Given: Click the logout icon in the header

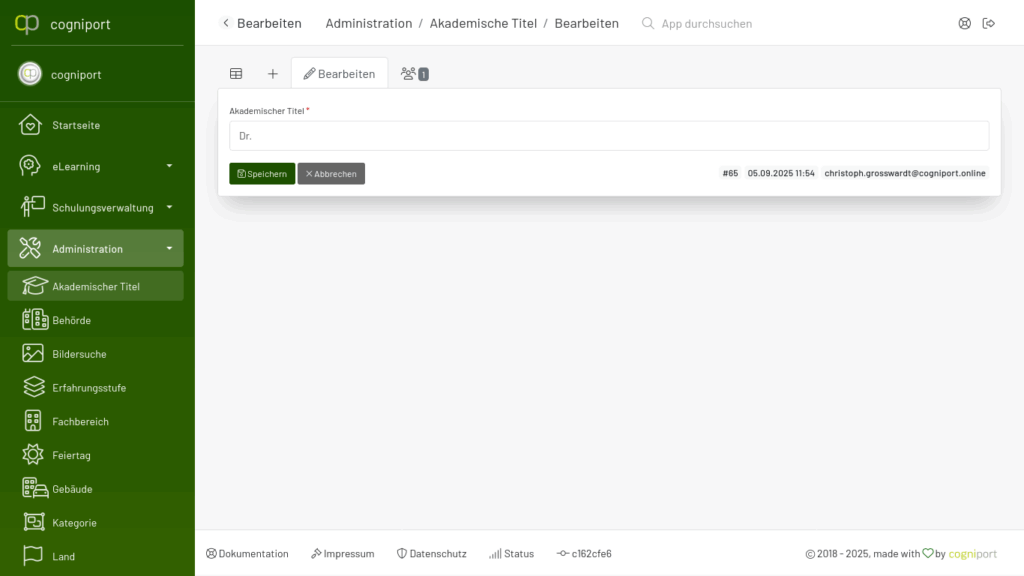Looking at the screenshot, I should pos(988,24).
